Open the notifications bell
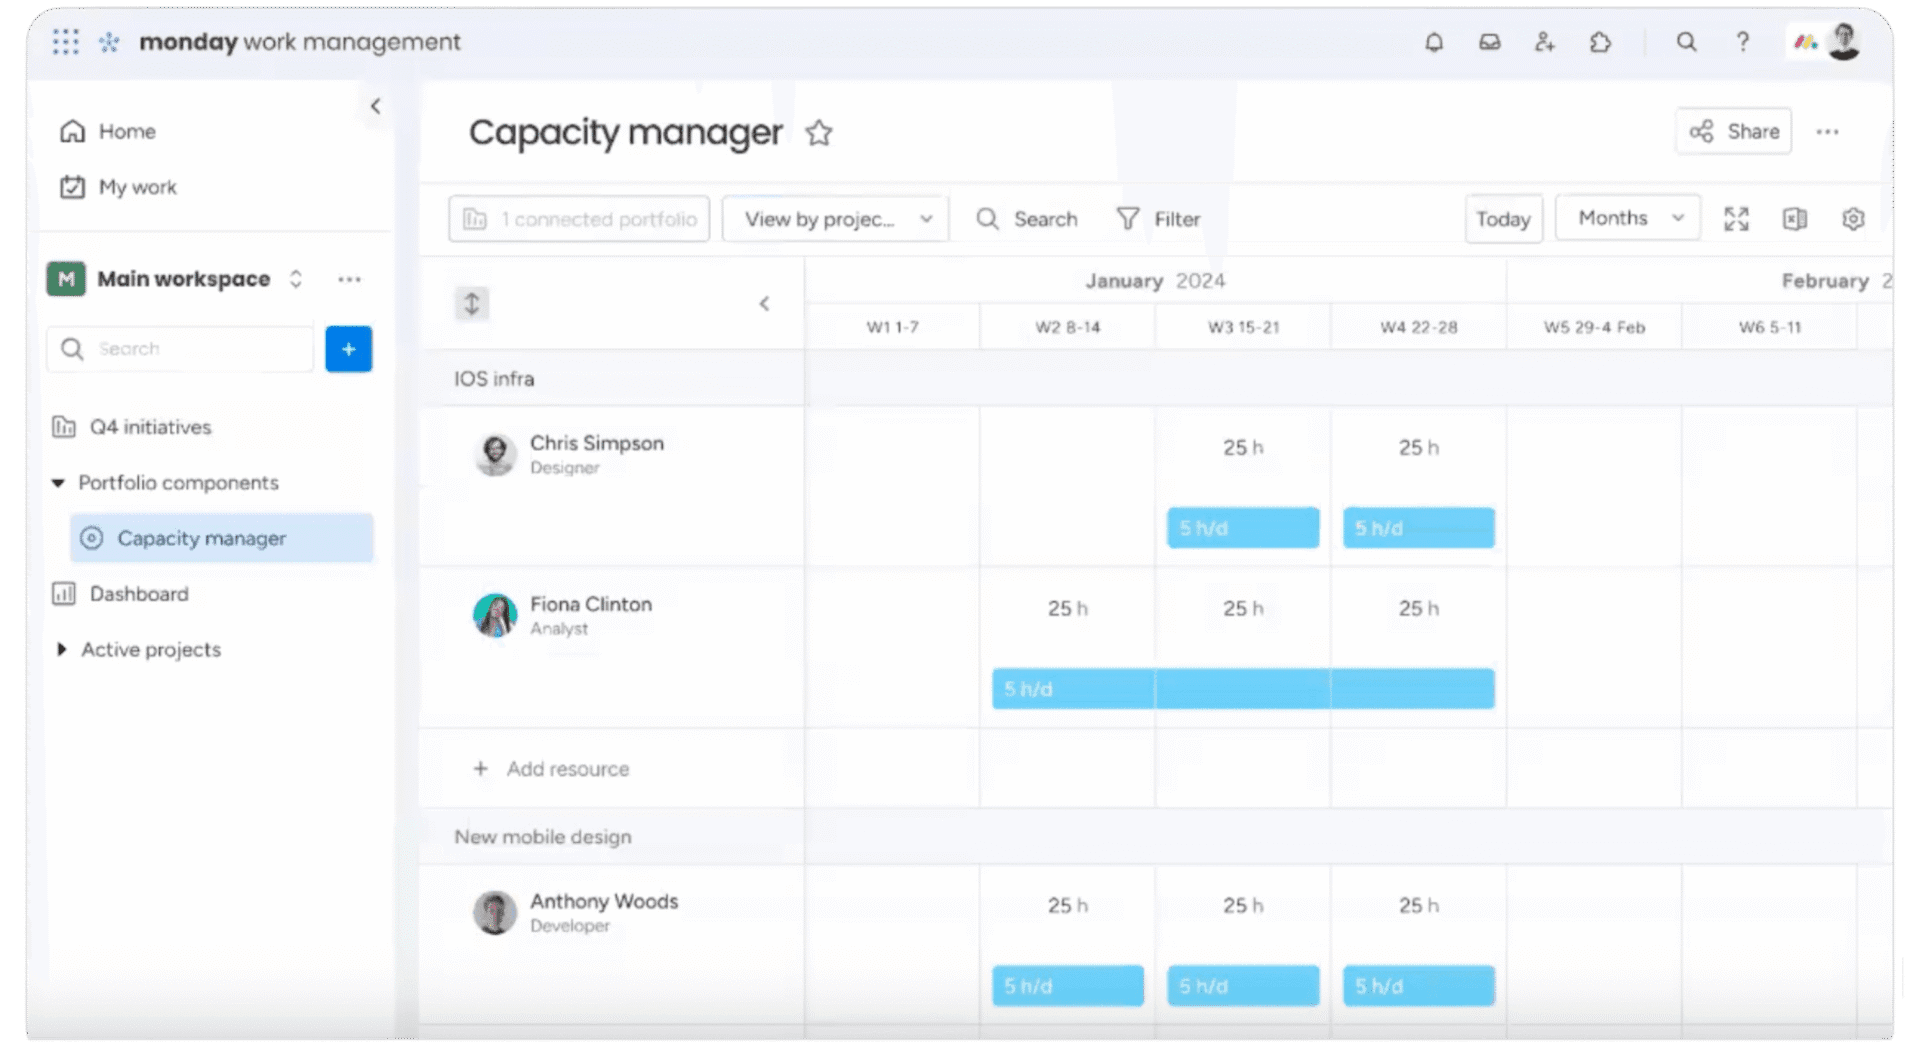Viewport: 1920px width, 1042px height. point(1434,42)
